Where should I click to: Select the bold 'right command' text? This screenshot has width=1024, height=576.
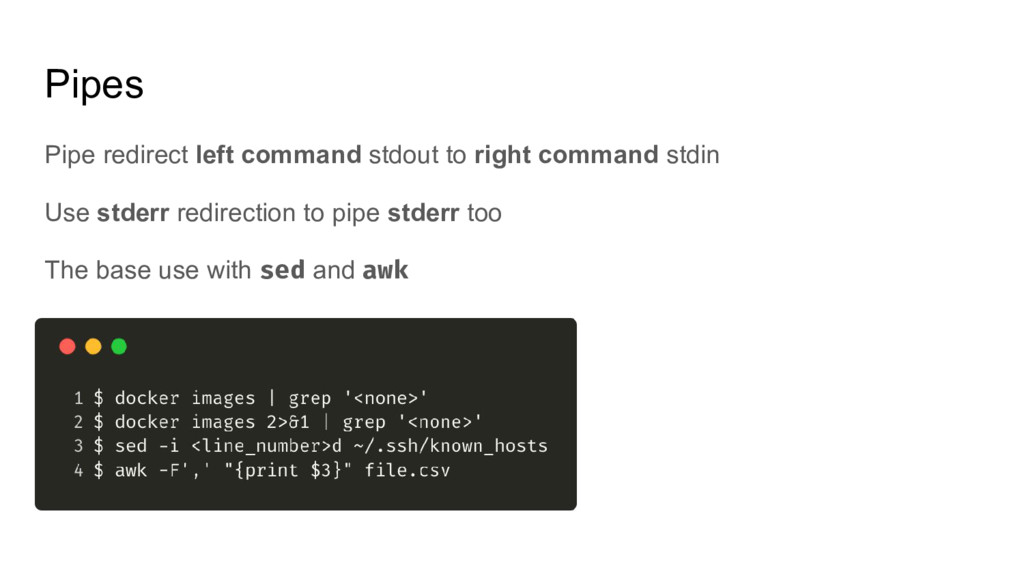tap(566, 155)
